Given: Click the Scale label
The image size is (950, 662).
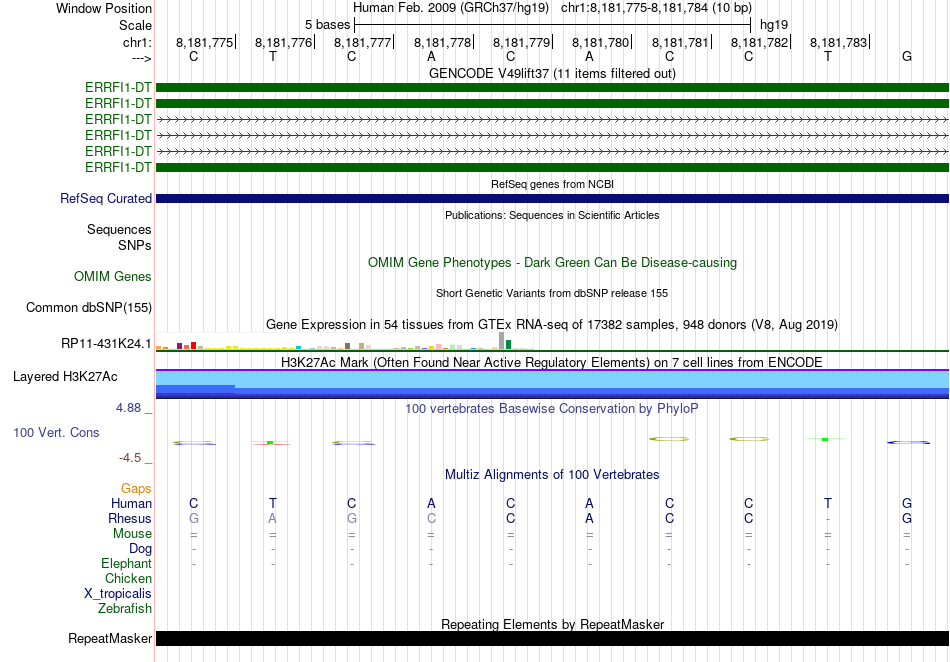Looking at the screenshot, I should 135,25.
